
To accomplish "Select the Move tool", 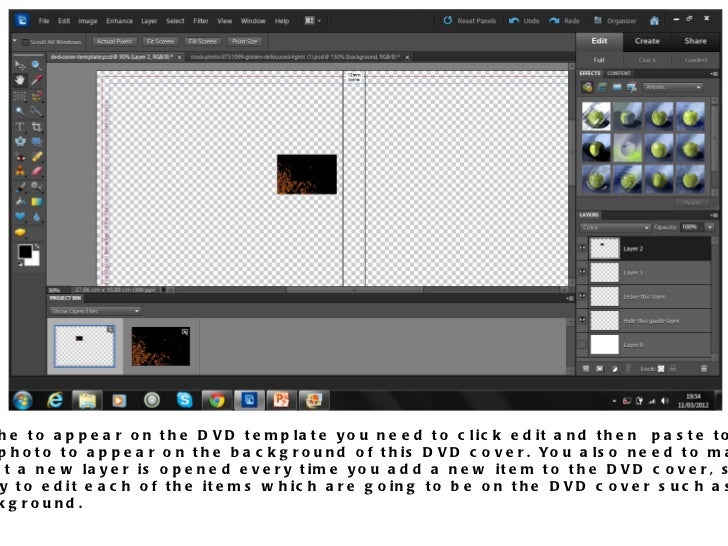I will pos(20,65).
